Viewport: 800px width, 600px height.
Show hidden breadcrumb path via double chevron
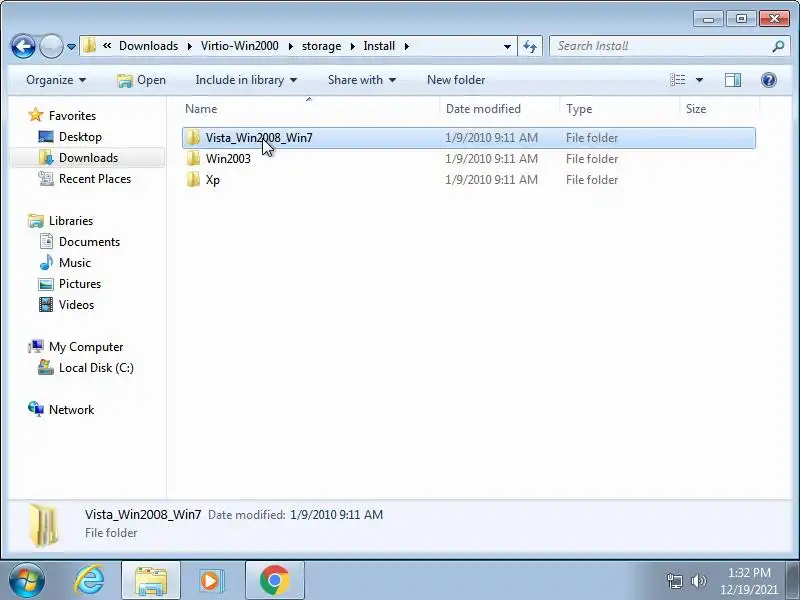pos(107,46)
